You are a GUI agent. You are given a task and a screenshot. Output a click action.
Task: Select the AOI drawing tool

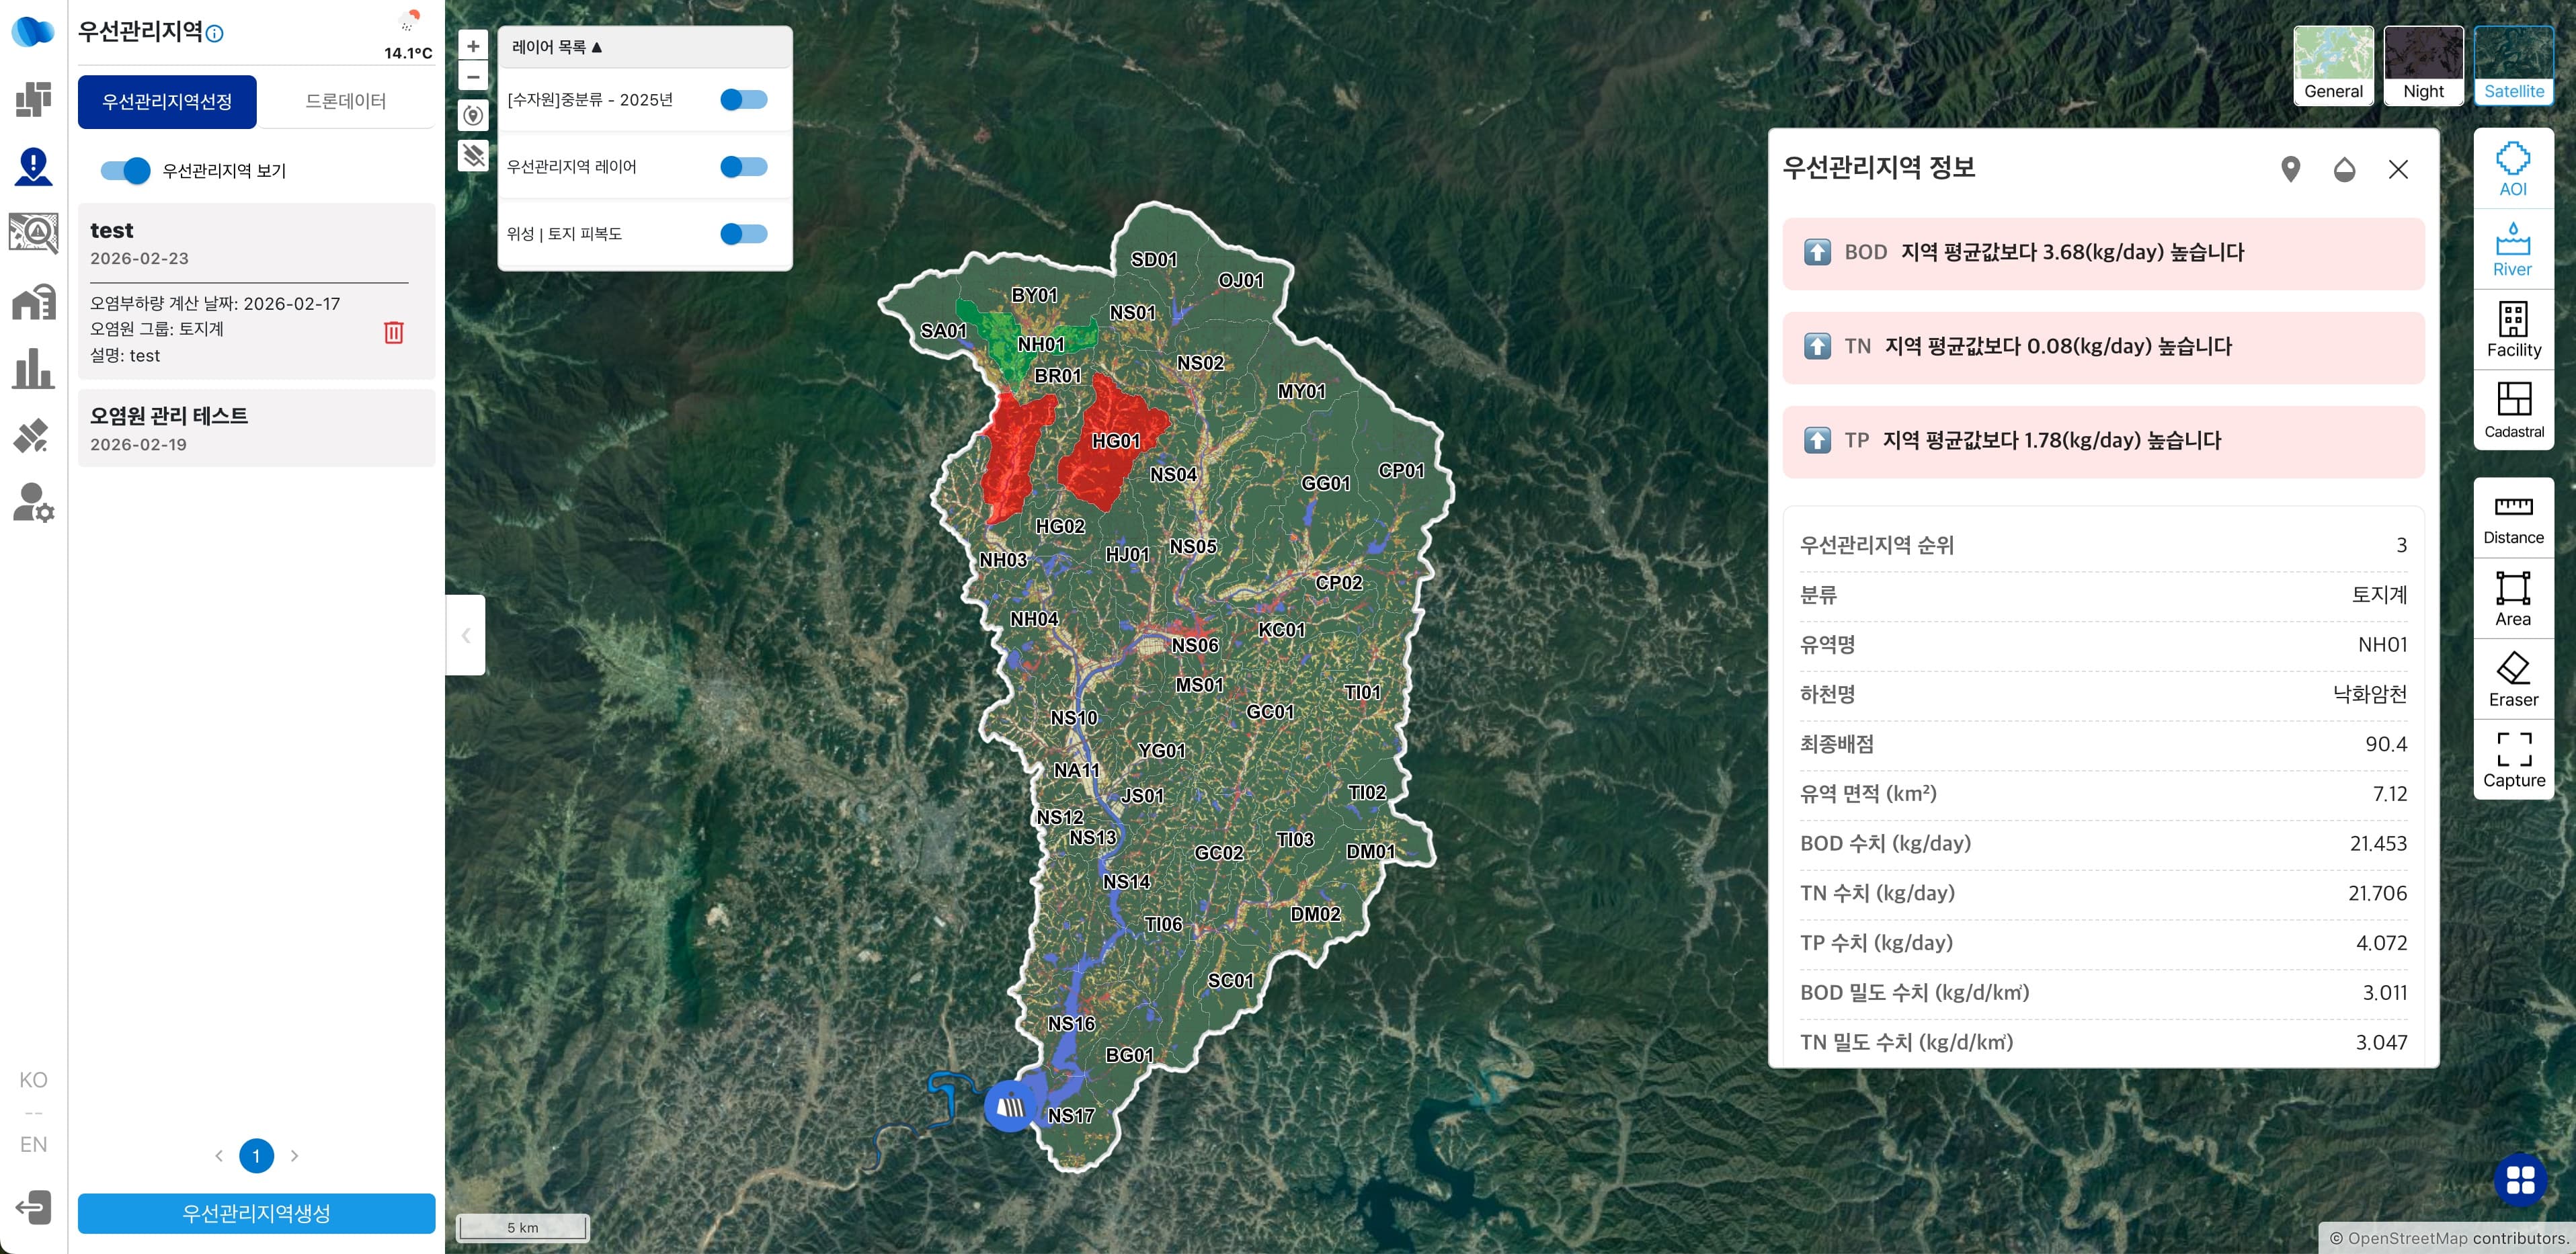(2513, 169)
